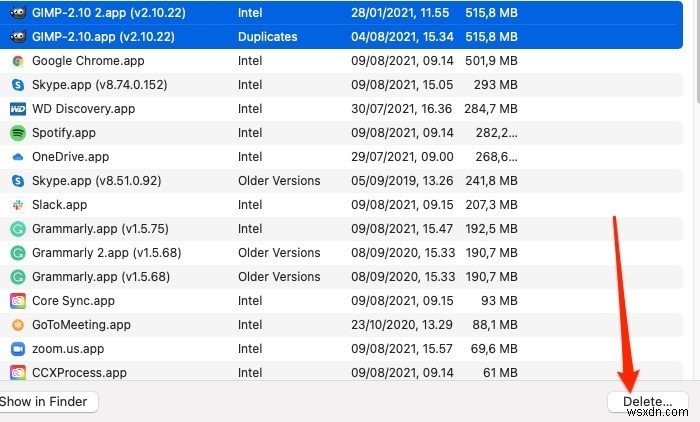700x422 pixels.
Task: Click the WD Discovery app icon
Action: [17, 109]
